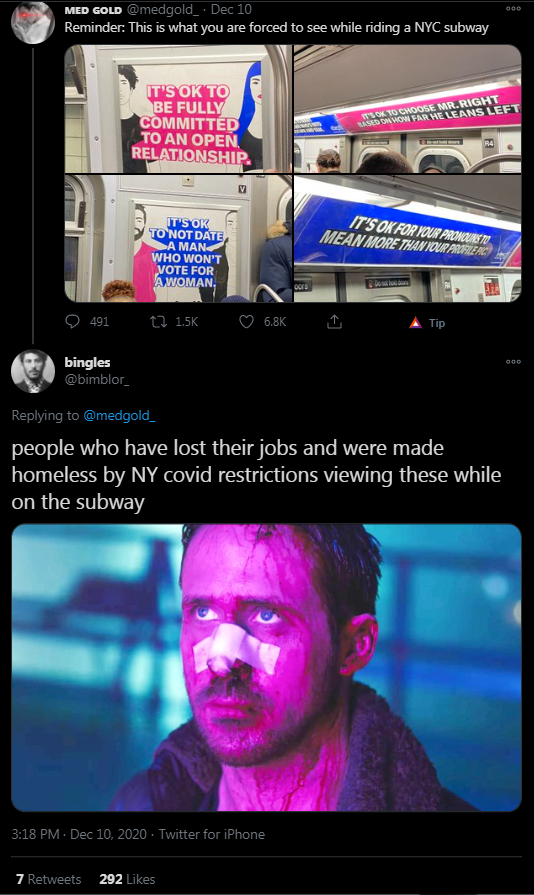
Task: View the 7 Retweets list
Action: (48, 879)
